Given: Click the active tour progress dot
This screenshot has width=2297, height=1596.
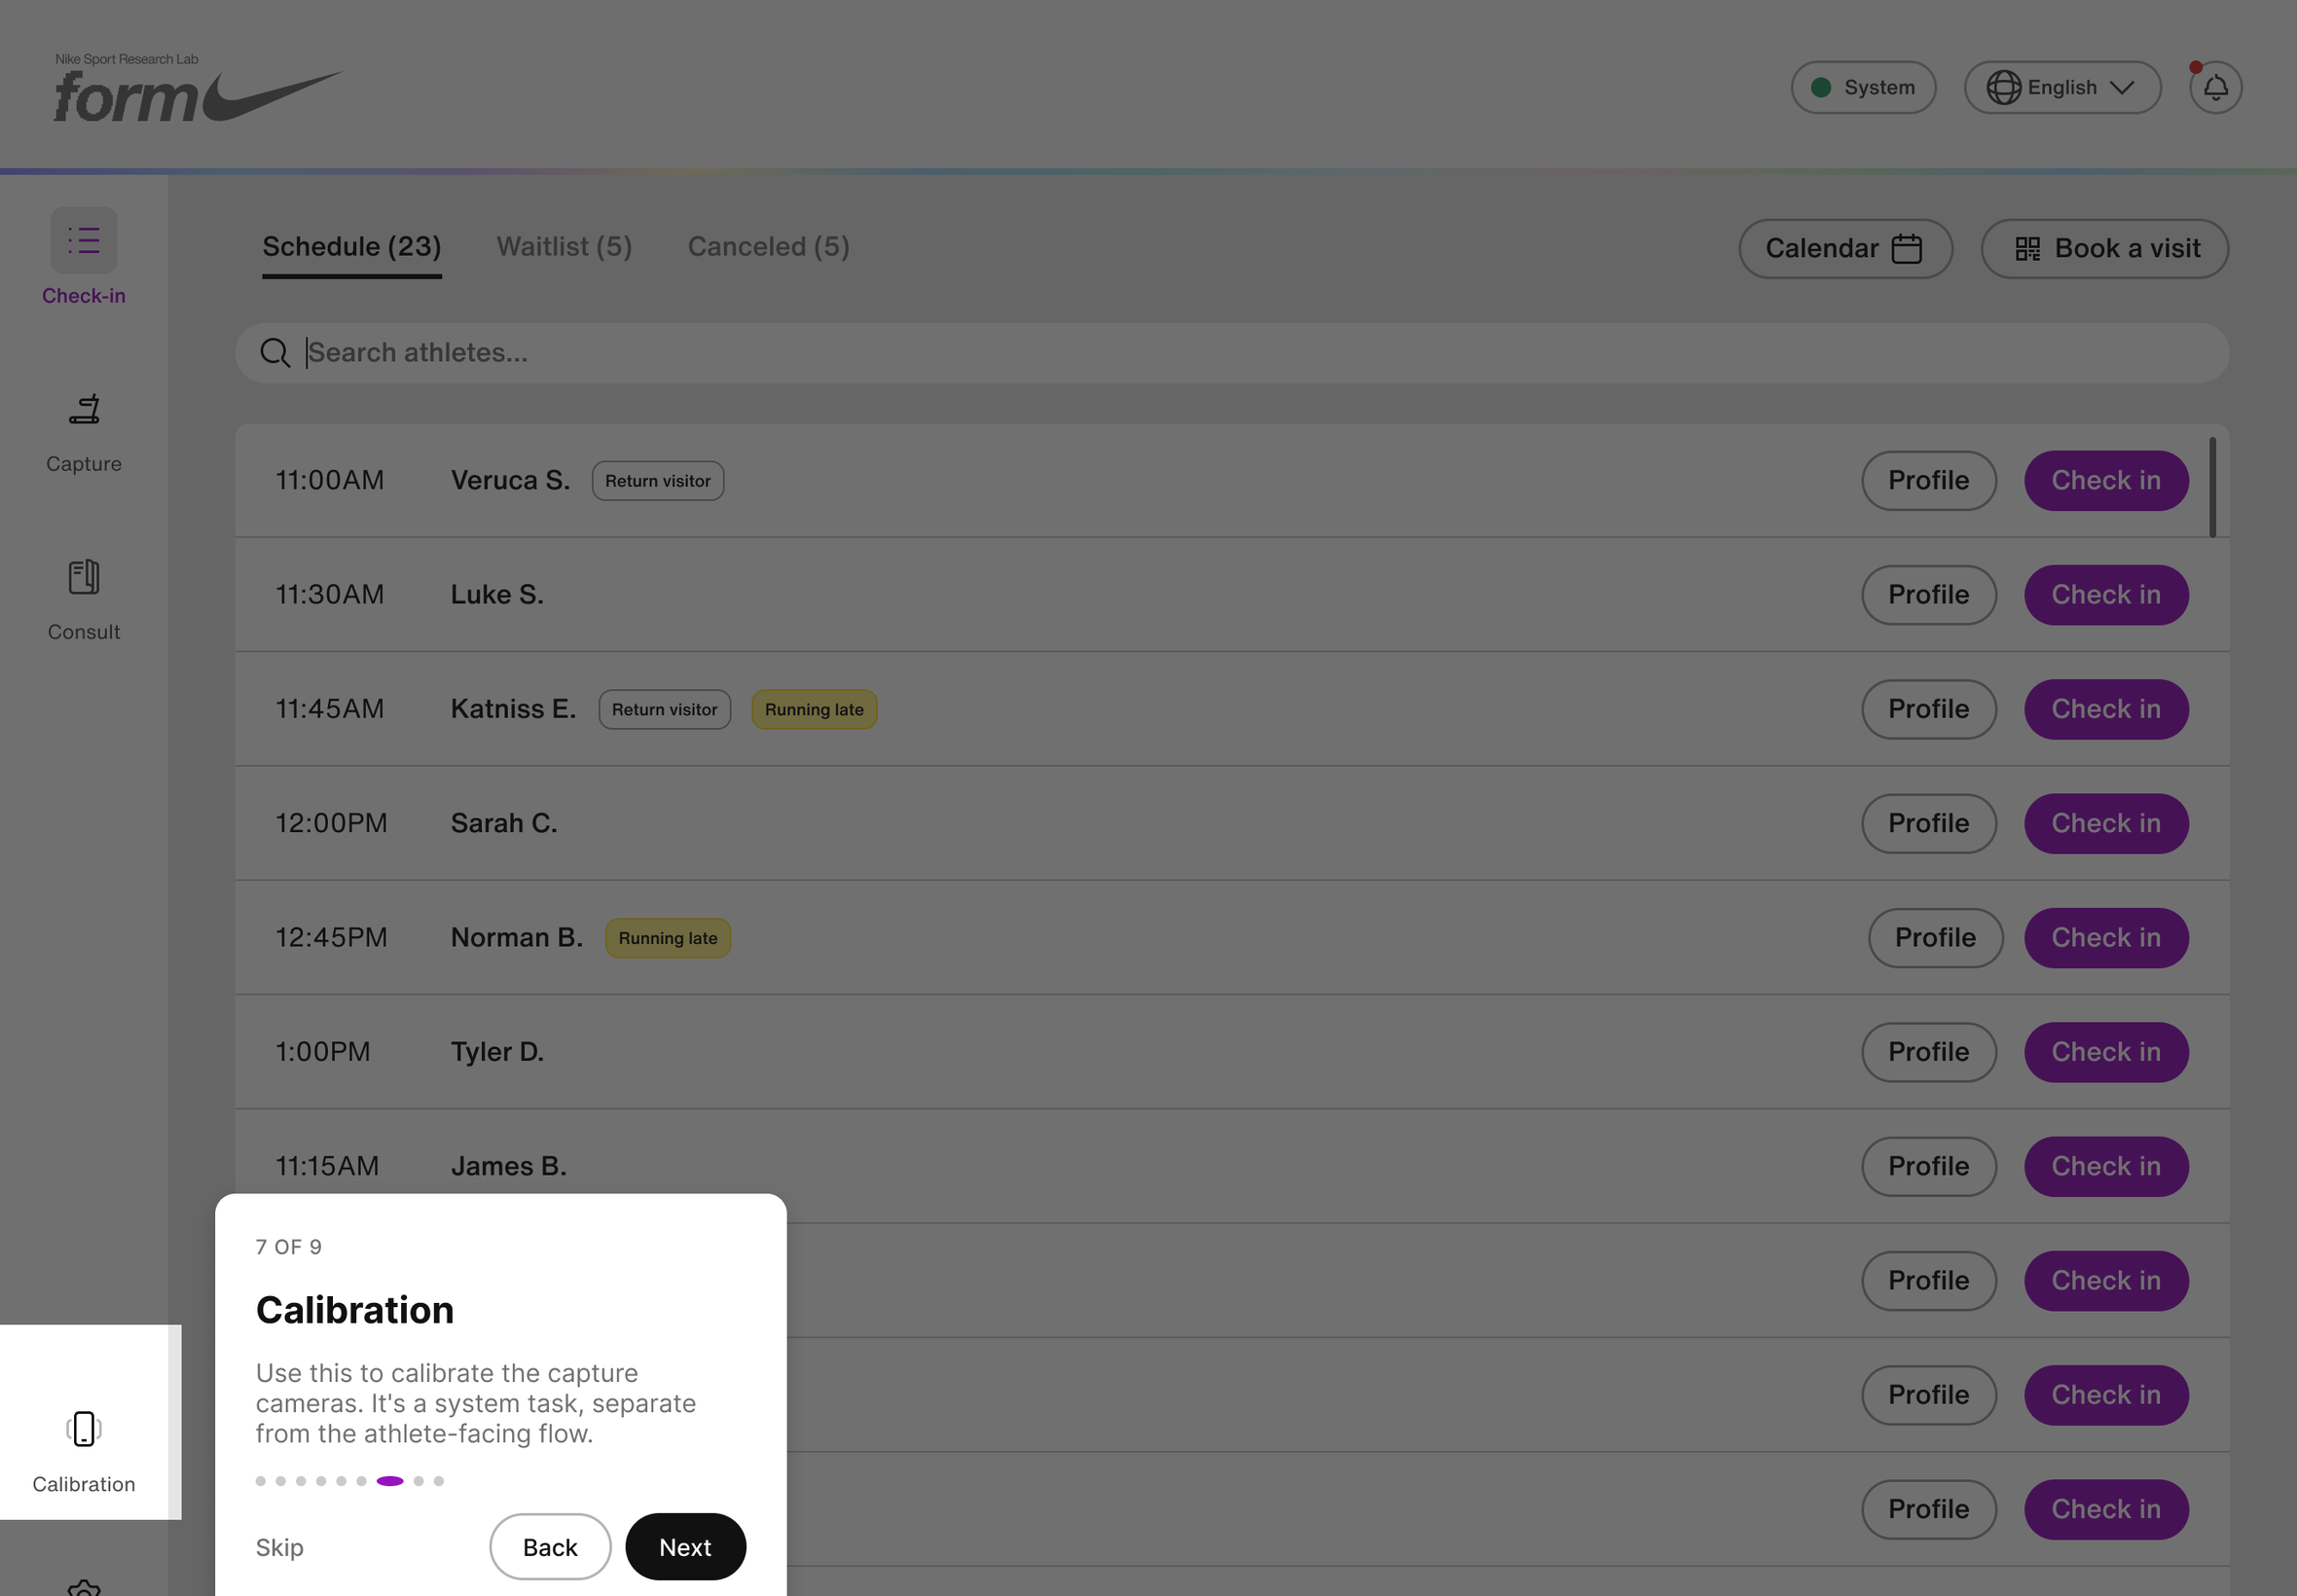Looking at the screenshot, I should pyautogui.click(x=390, y=1481).
